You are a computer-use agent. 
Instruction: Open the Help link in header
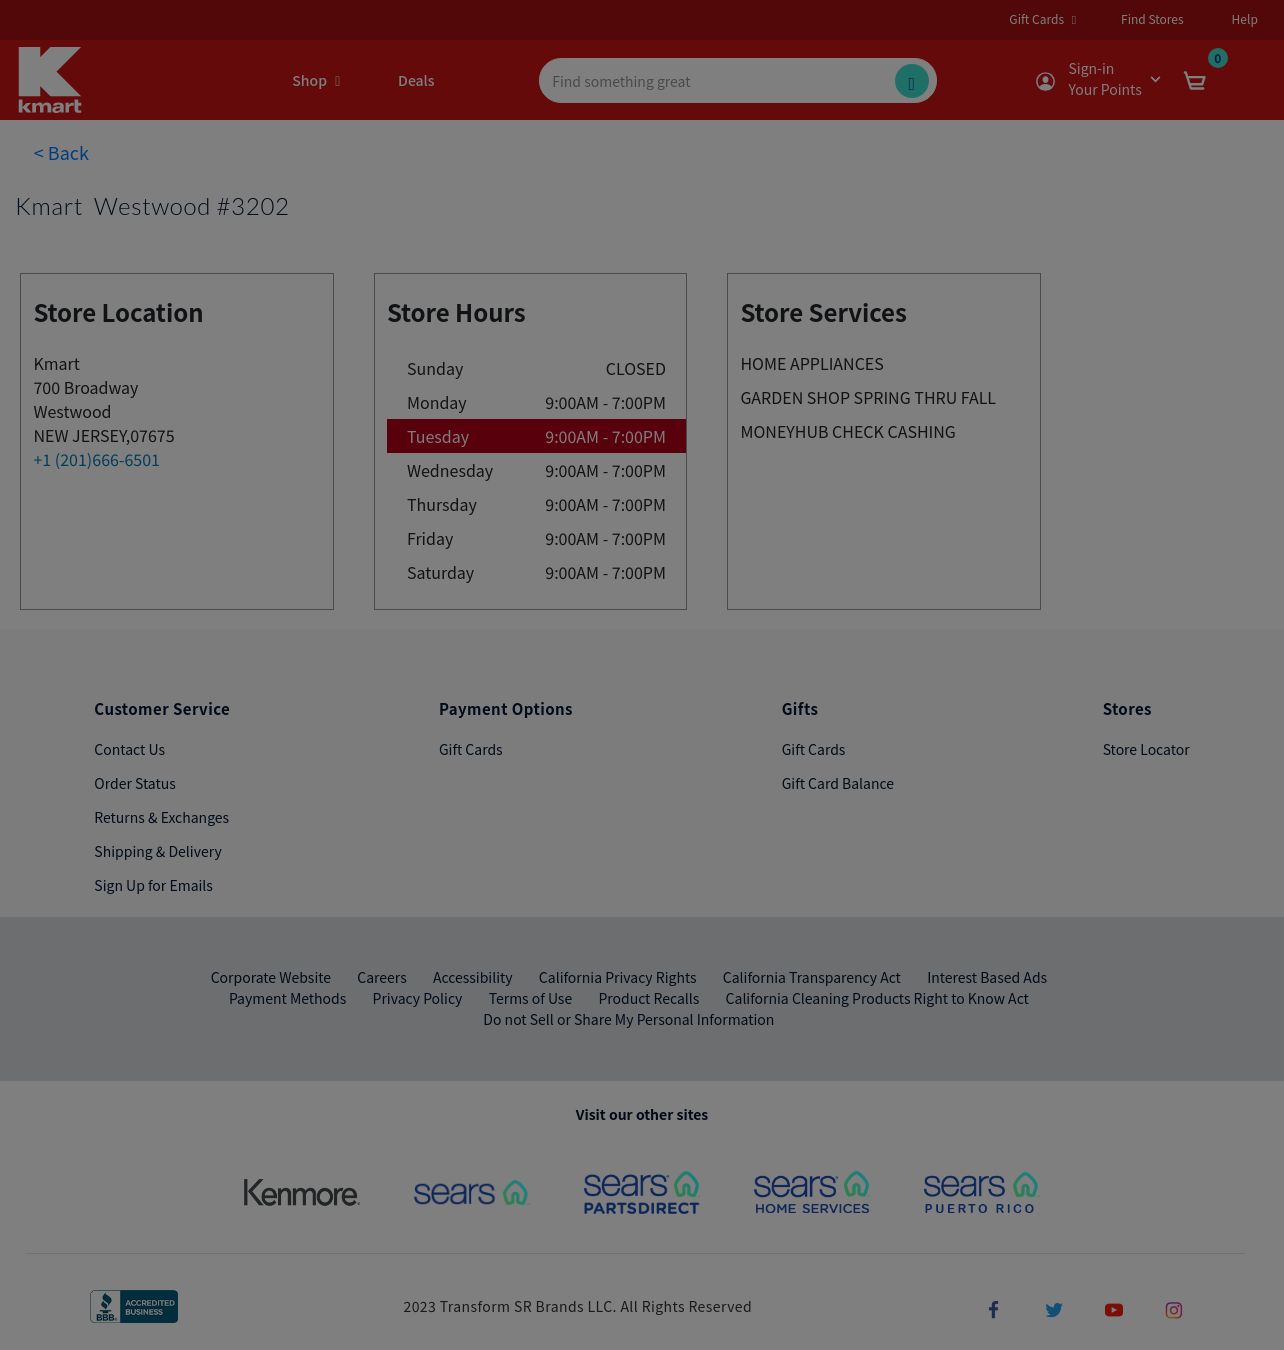click(x=1244, y=19)
